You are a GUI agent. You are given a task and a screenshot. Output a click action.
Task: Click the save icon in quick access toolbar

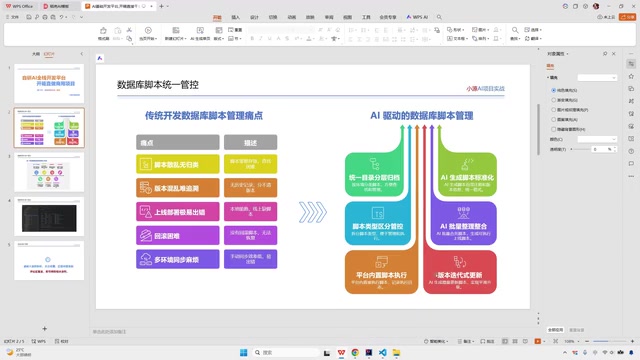[x=29, y=17]
